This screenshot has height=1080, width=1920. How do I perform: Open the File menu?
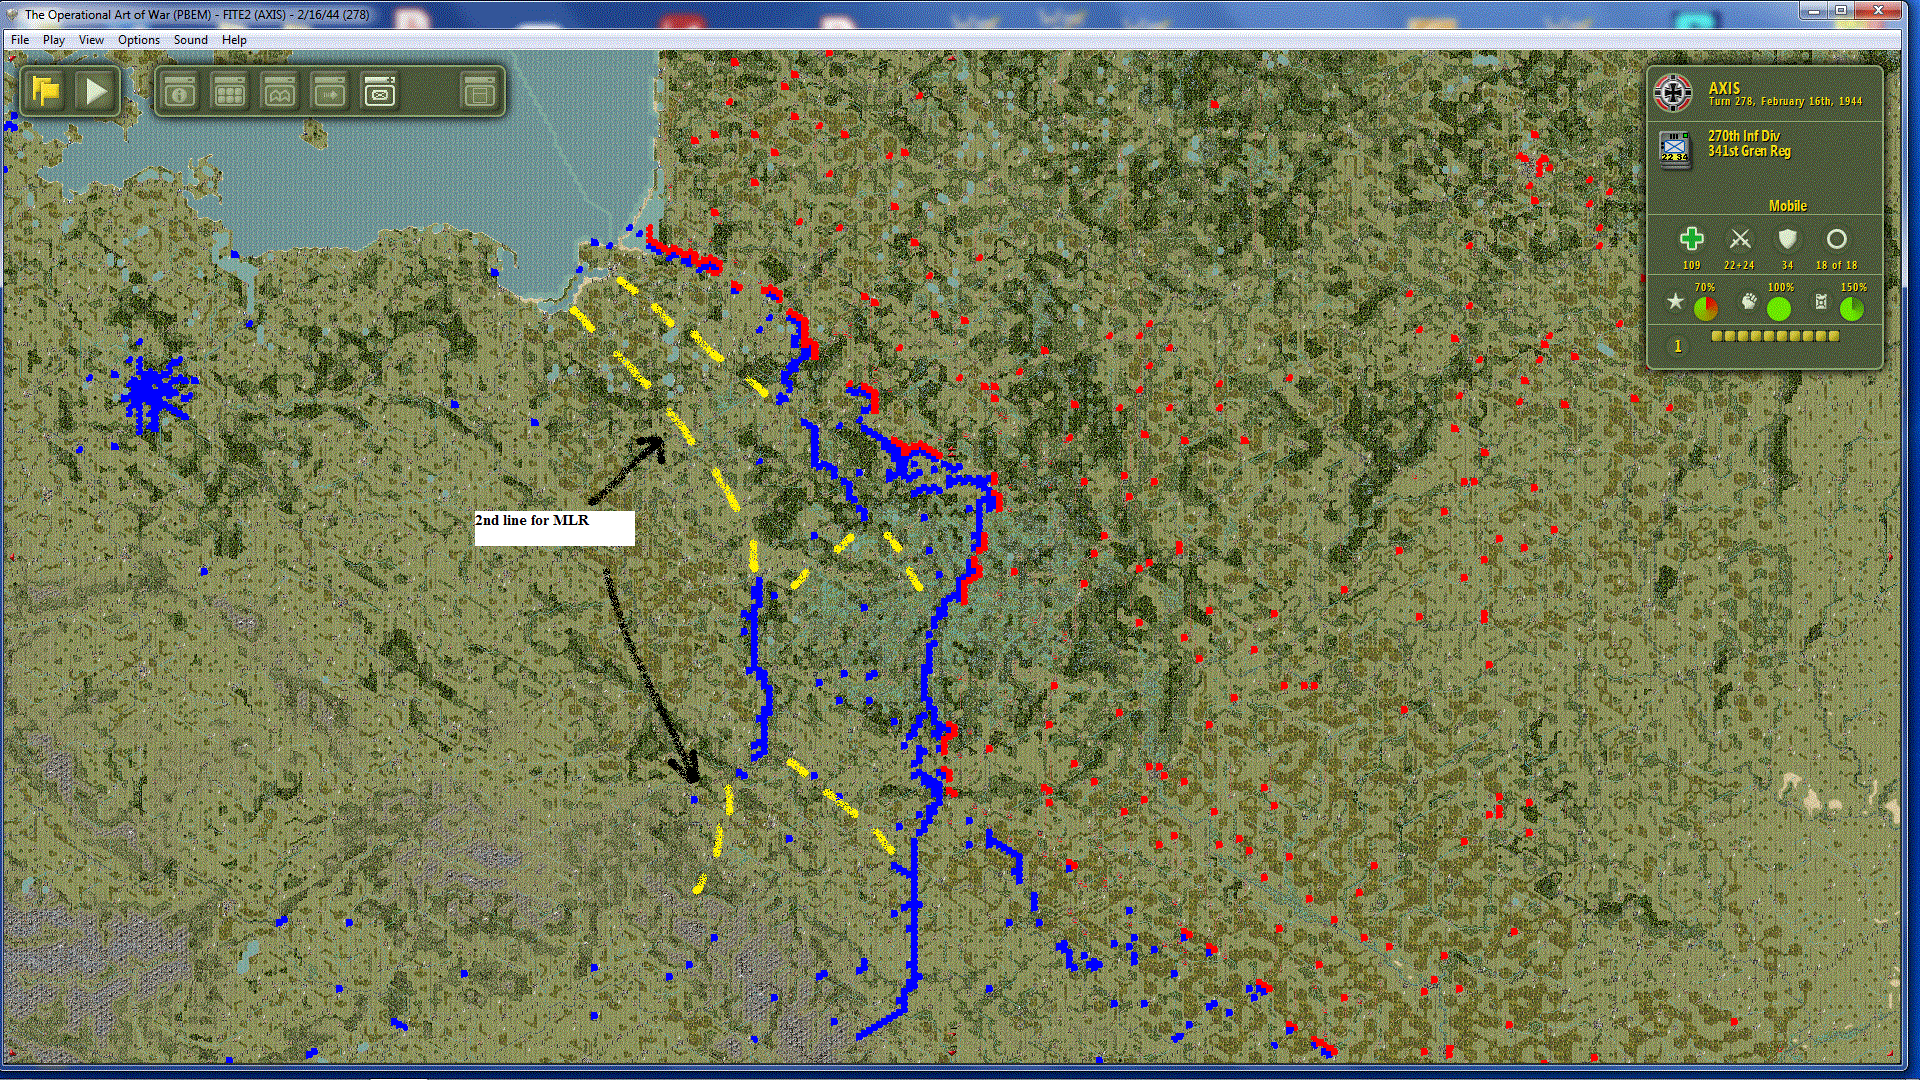[20, 40]
